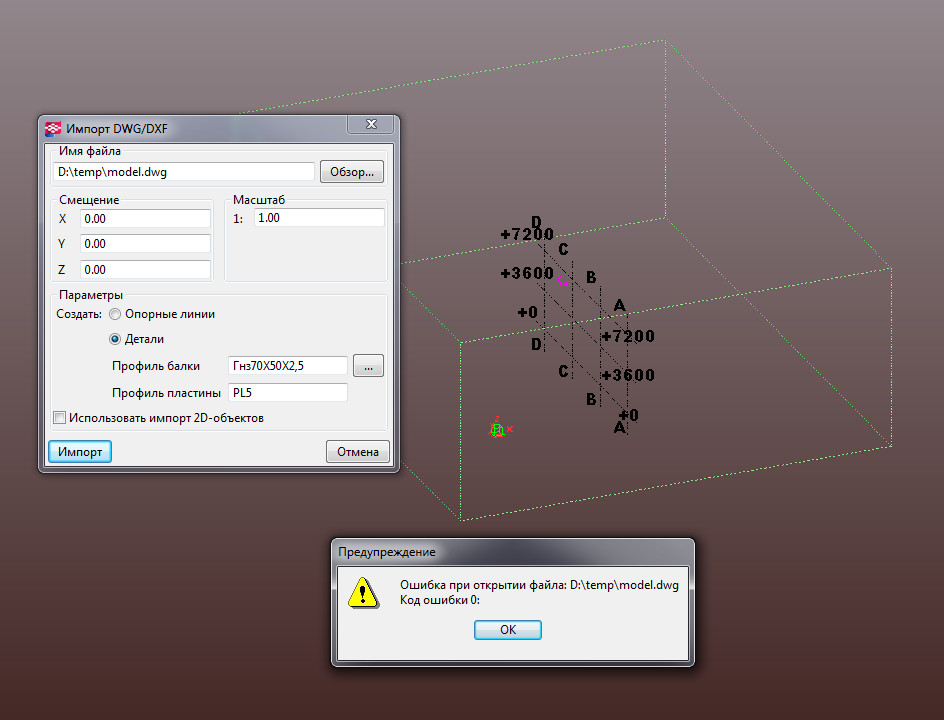Viewport: 944px width, 720px height.
Task: Confirm the warning with OK
Action: 507,630
